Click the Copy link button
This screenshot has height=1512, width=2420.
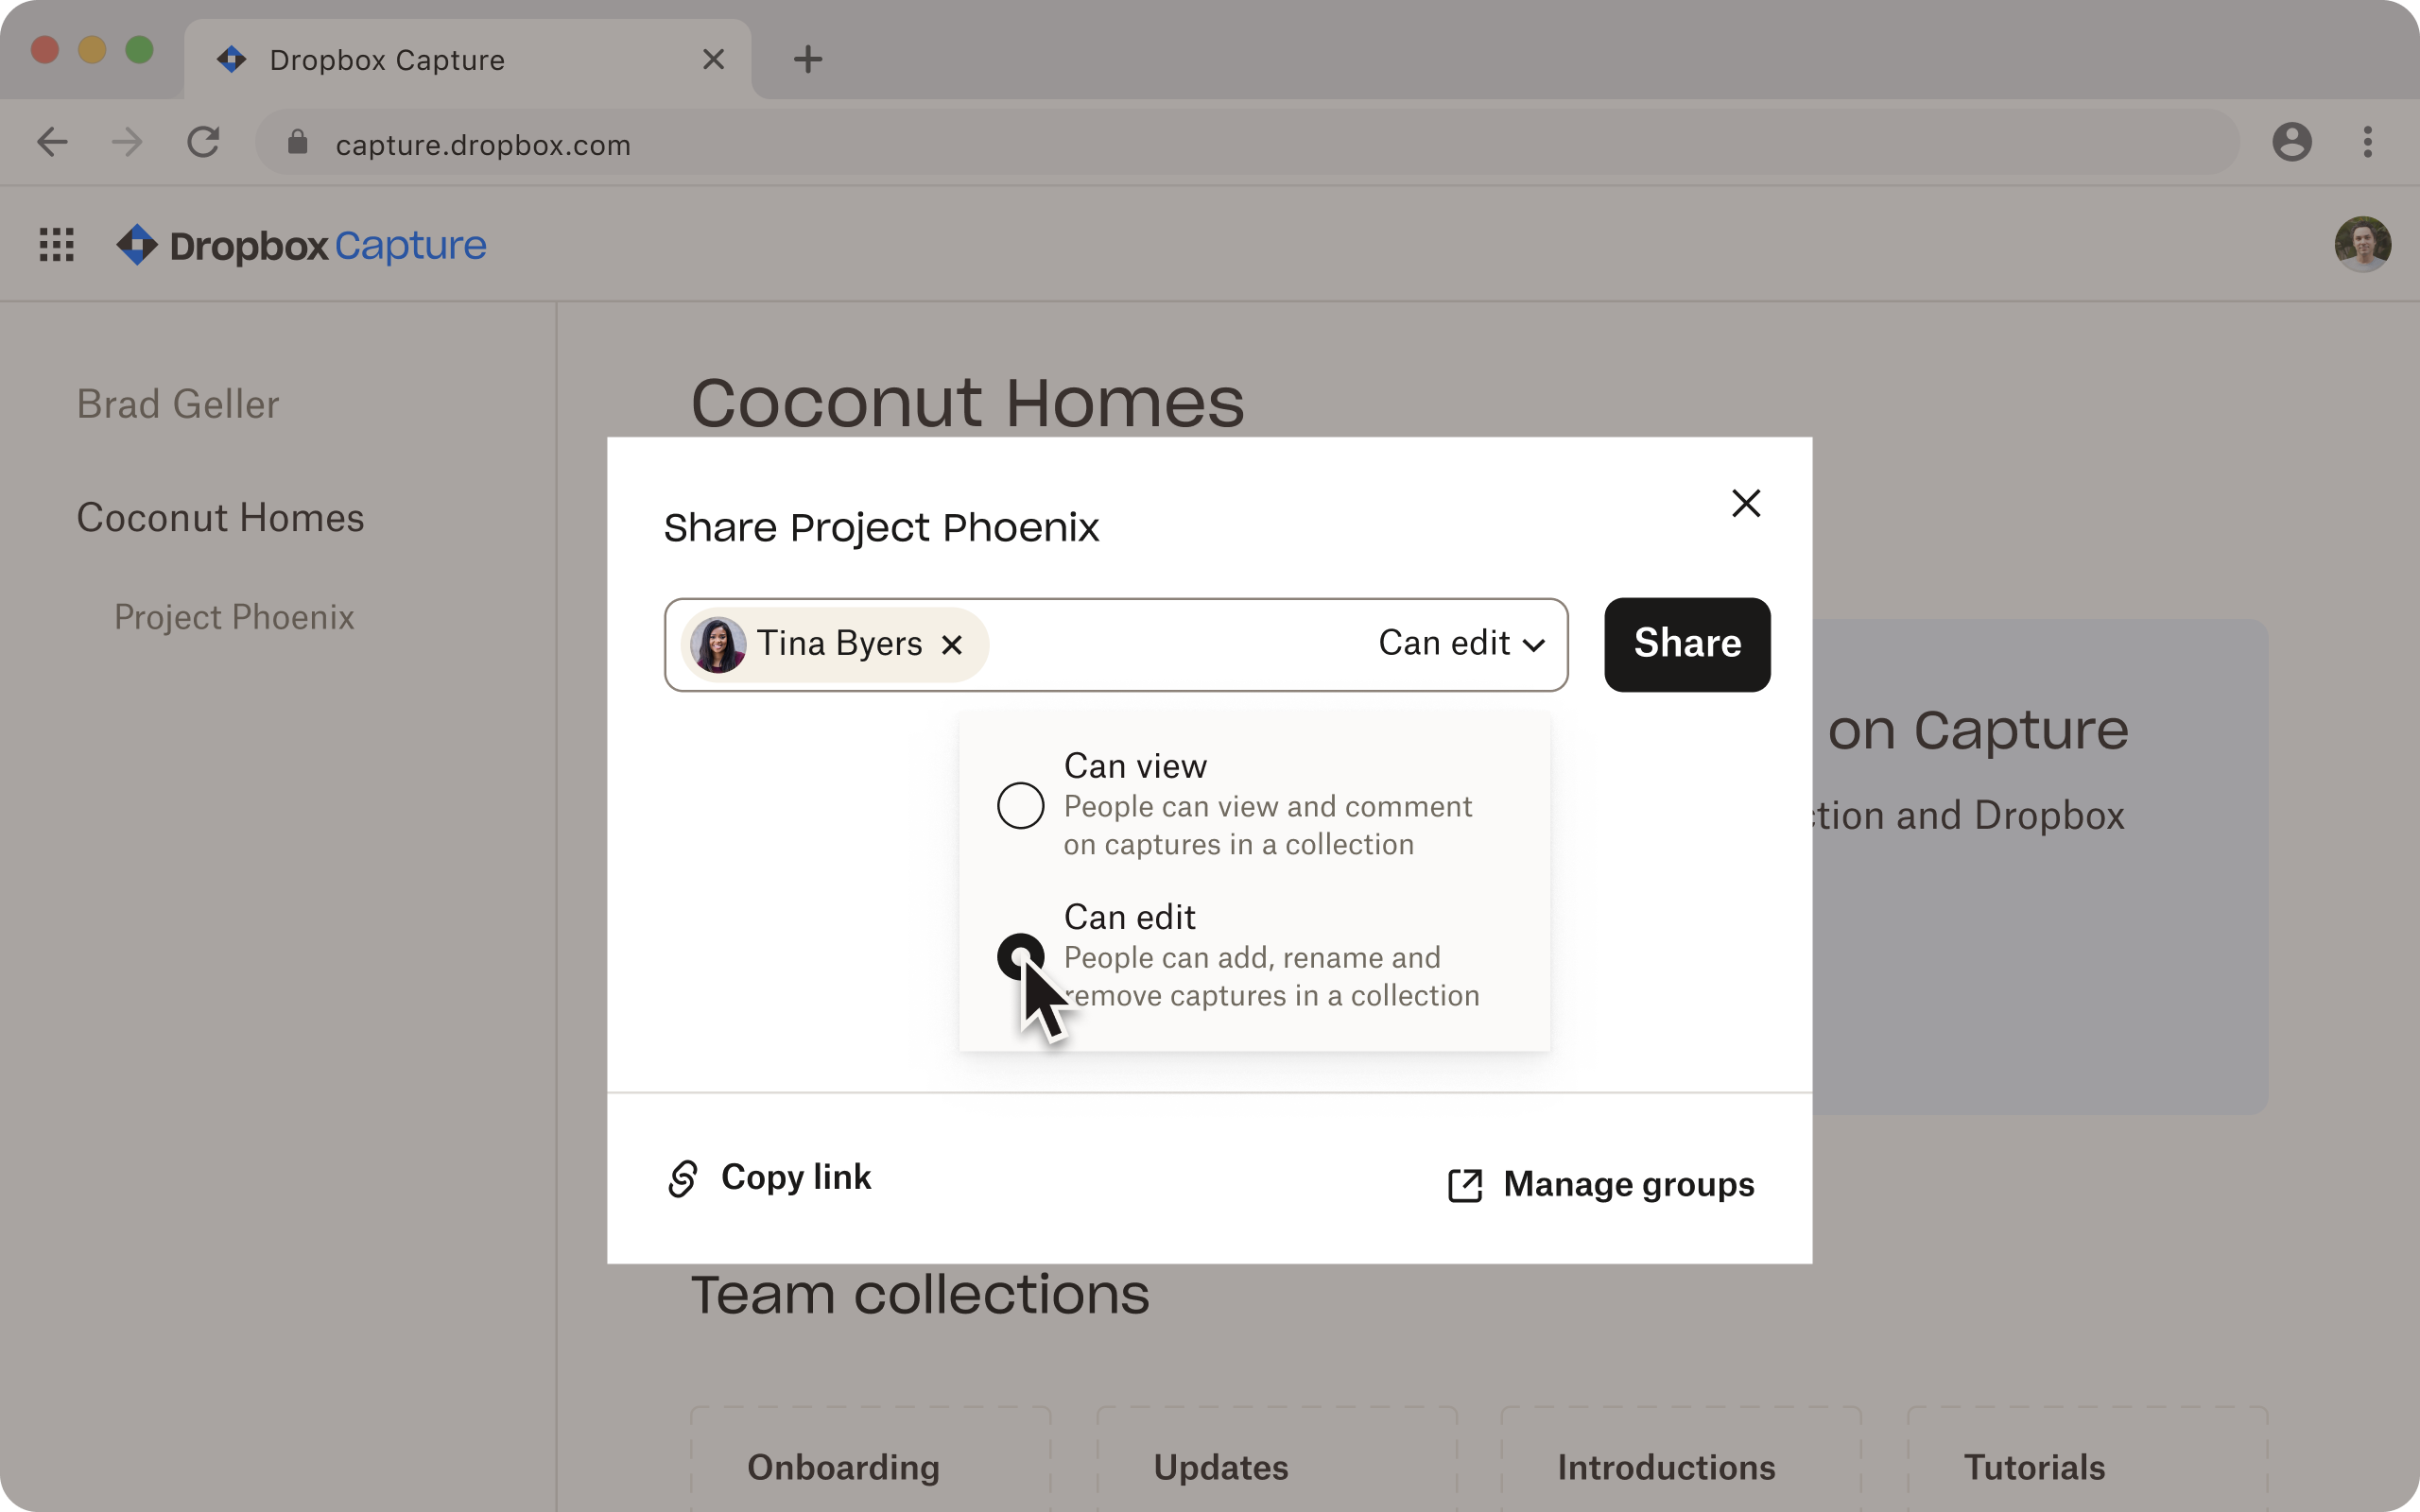[767, 1176]
